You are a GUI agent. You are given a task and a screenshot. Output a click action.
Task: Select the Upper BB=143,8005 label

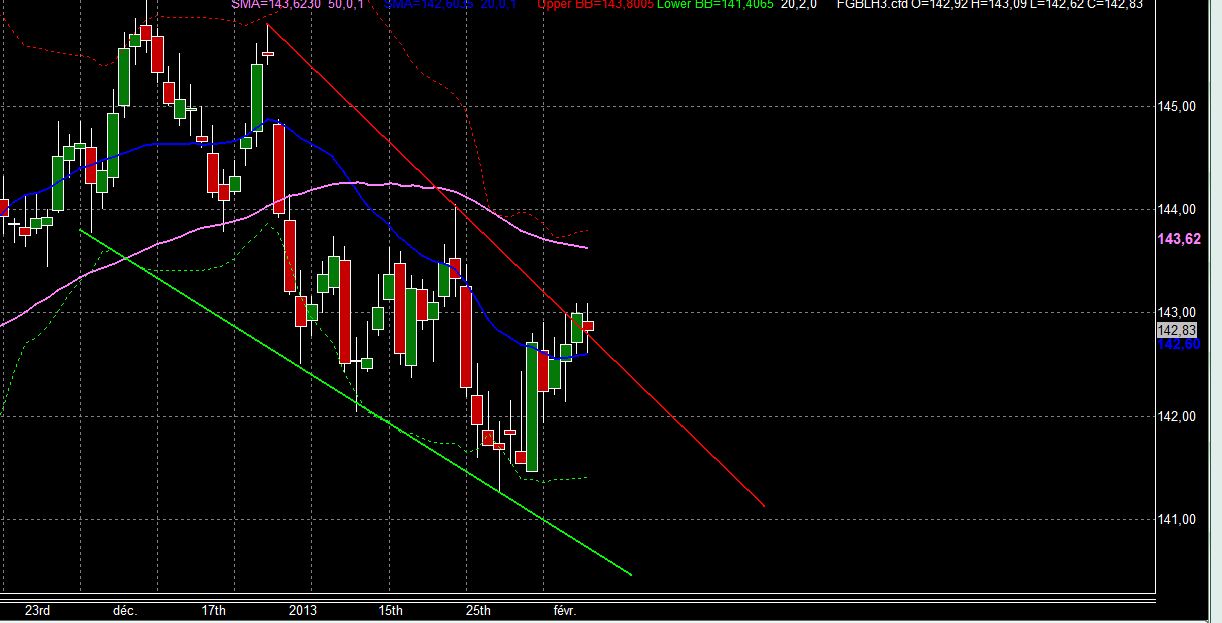[x=595, y=4]
